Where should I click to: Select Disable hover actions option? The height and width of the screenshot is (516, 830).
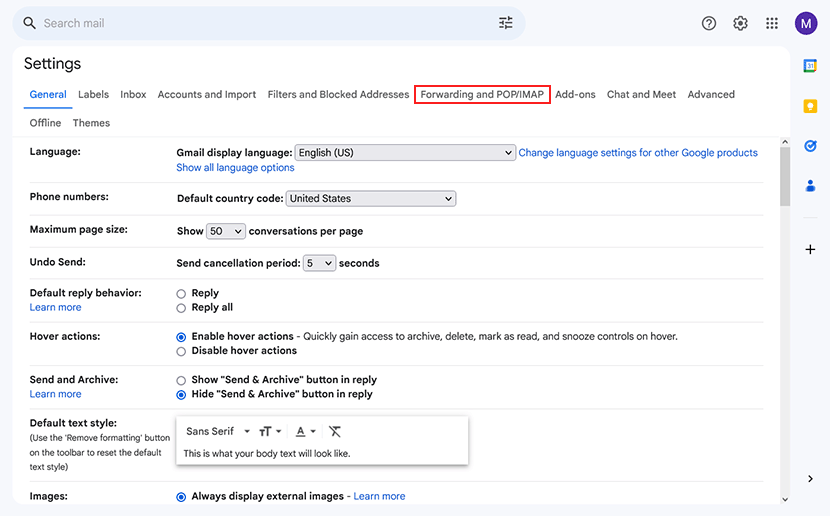(181, 351)
